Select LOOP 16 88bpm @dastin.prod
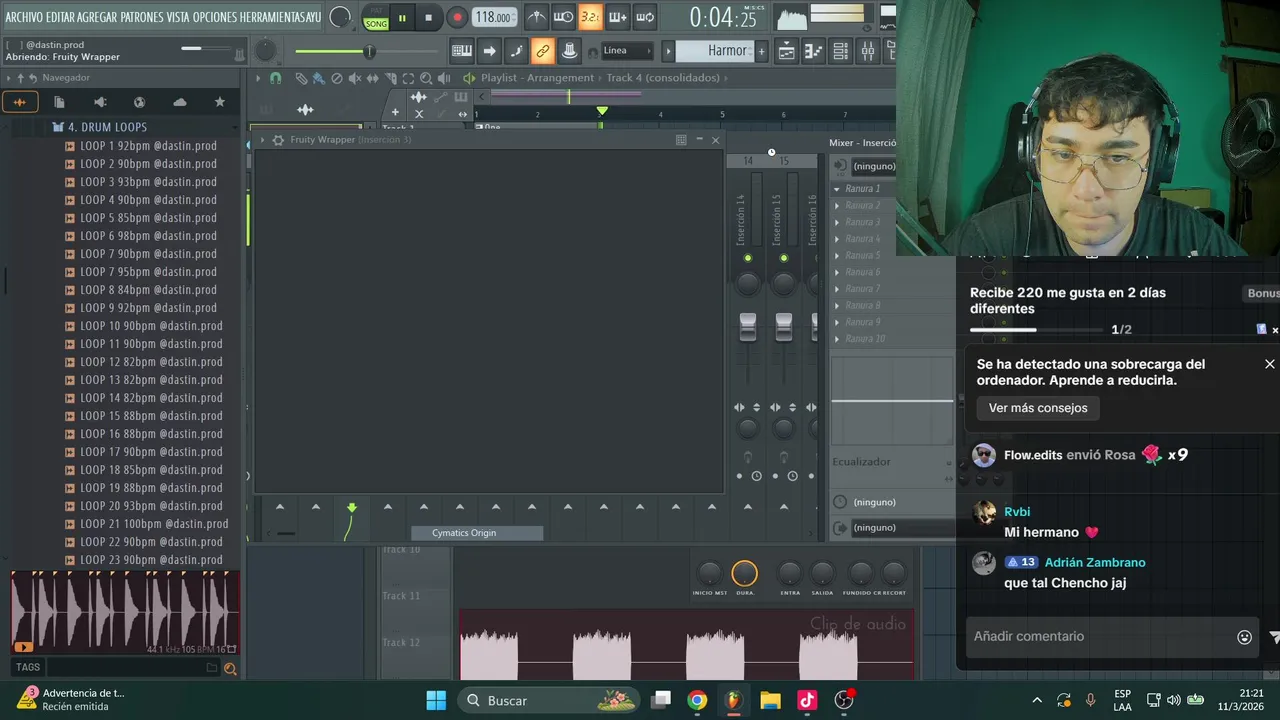 click(x=151, y=434)
